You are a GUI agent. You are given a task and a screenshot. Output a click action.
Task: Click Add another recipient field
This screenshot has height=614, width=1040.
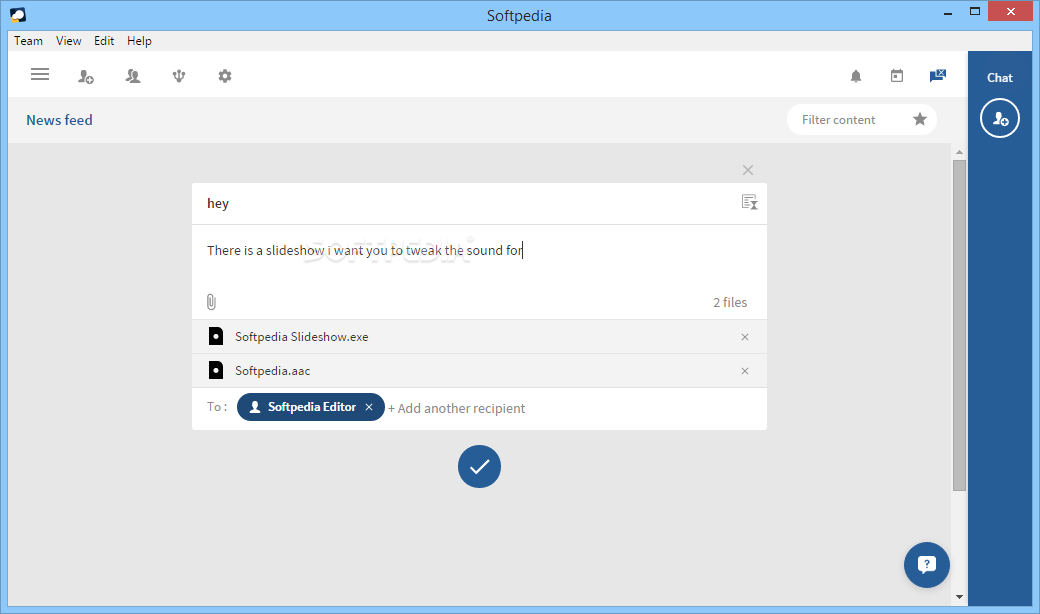pos(456,408)
